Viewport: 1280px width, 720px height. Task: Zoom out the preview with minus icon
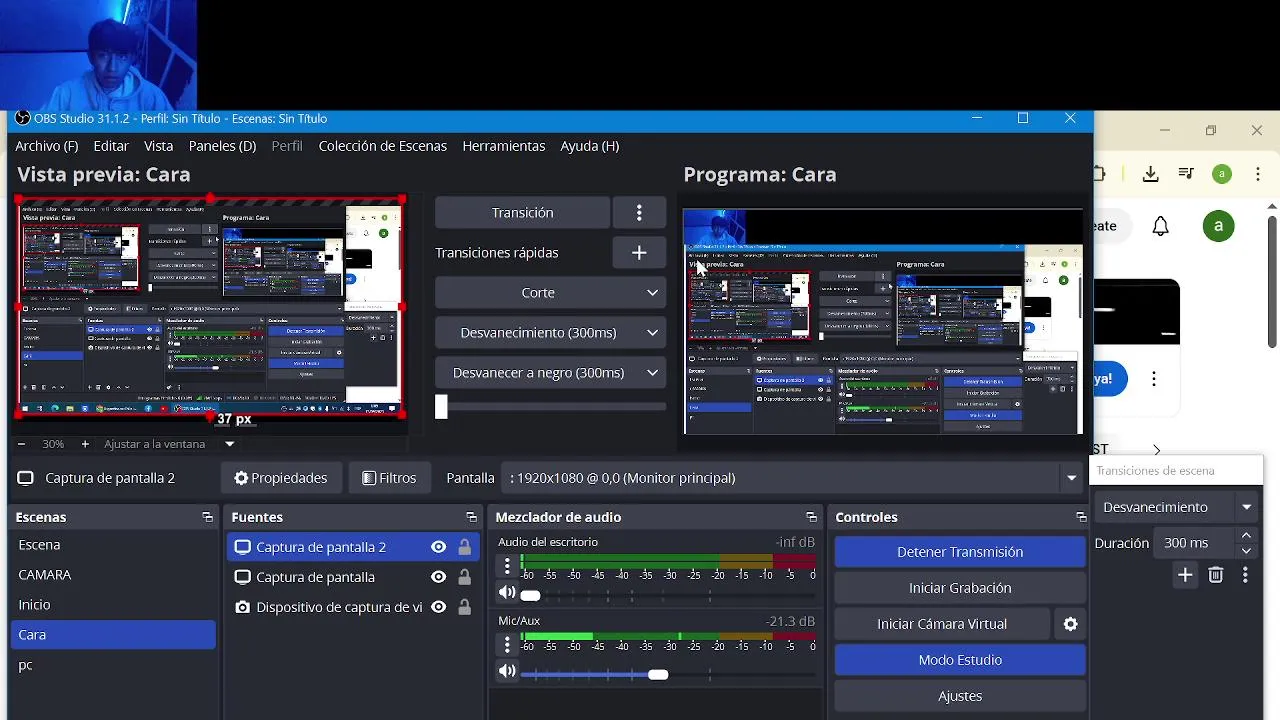[21, 444]
